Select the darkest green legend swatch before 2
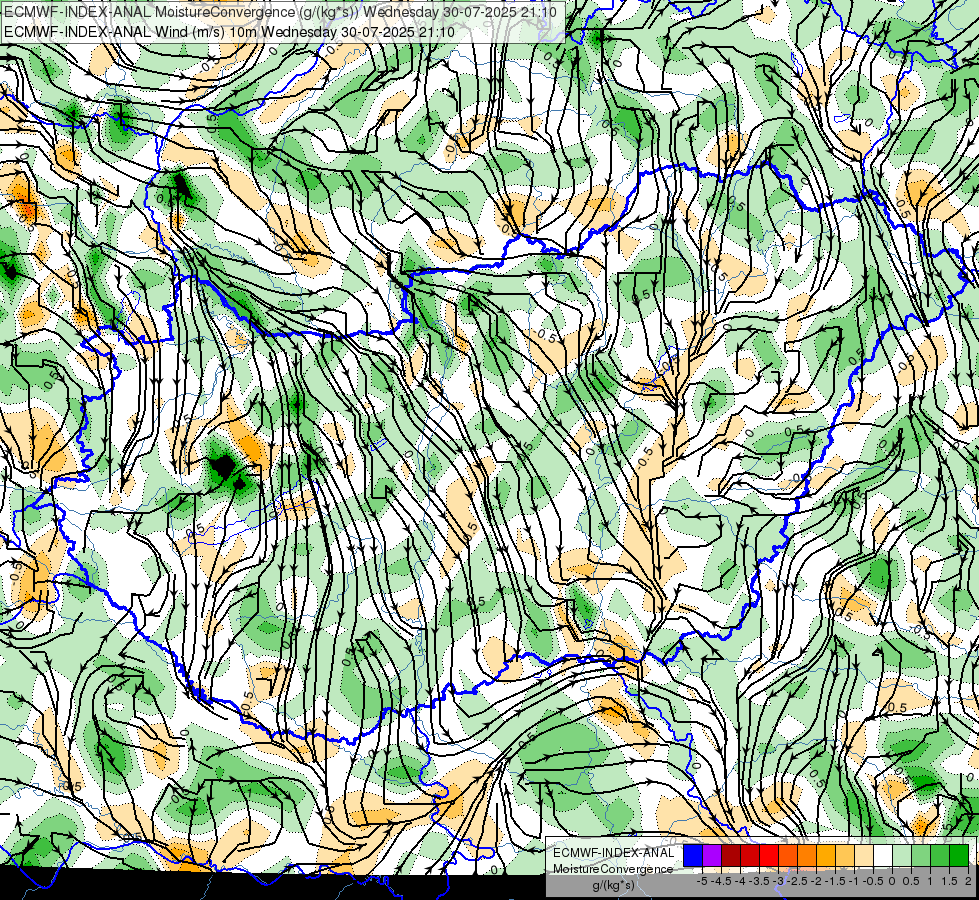Image resolution: width=979 pixels, height=900 pixels. click(x=959, y=856)
